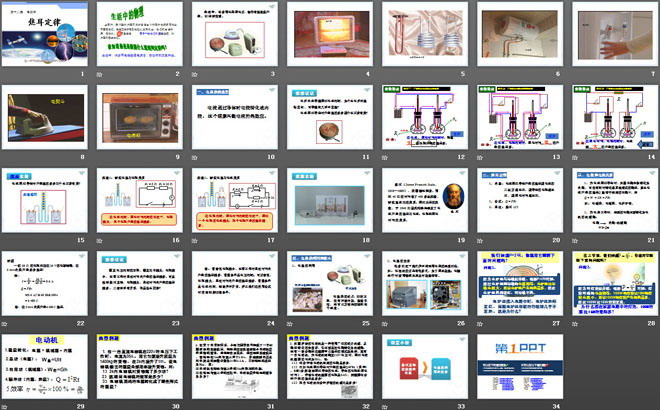The image size is (660, 410).
Task: Select slide 29 titled 电动机
Action: [x=46, y=368]
